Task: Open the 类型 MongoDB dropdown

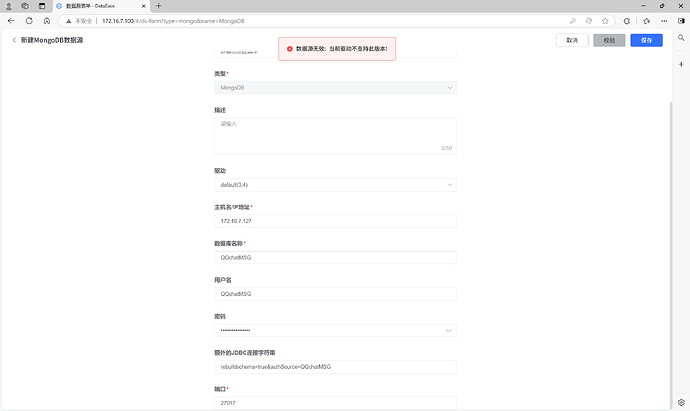Action: coord(335,88)
